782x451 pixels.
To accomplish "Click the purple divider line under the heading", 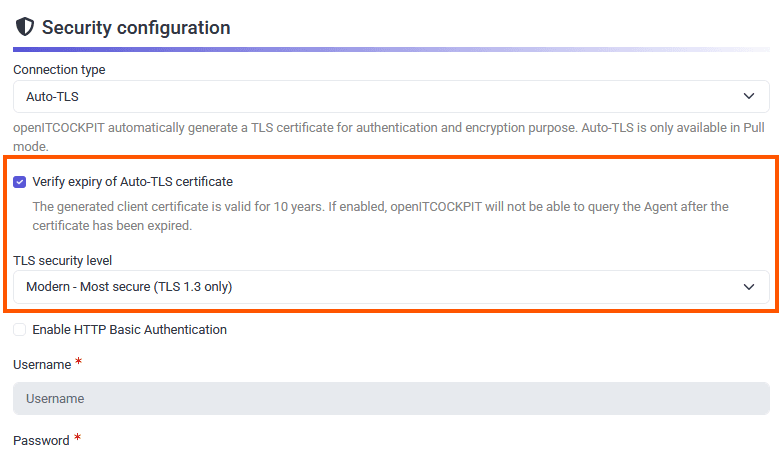I will (300, 49).
